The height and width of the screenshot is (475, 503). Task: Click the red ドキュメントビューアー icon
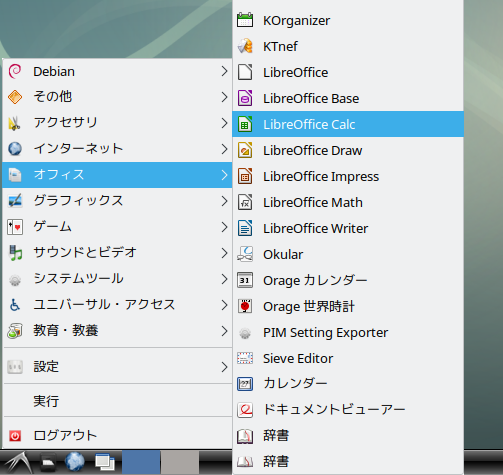click(245, 410)
